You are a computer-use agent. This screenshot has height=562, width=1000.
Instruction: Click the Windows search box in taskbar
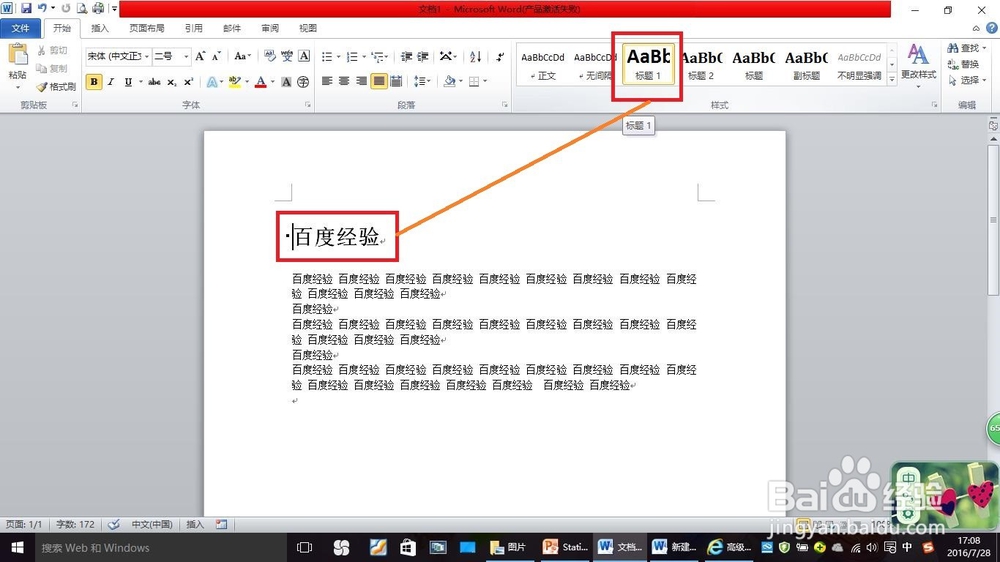[159, 547]
